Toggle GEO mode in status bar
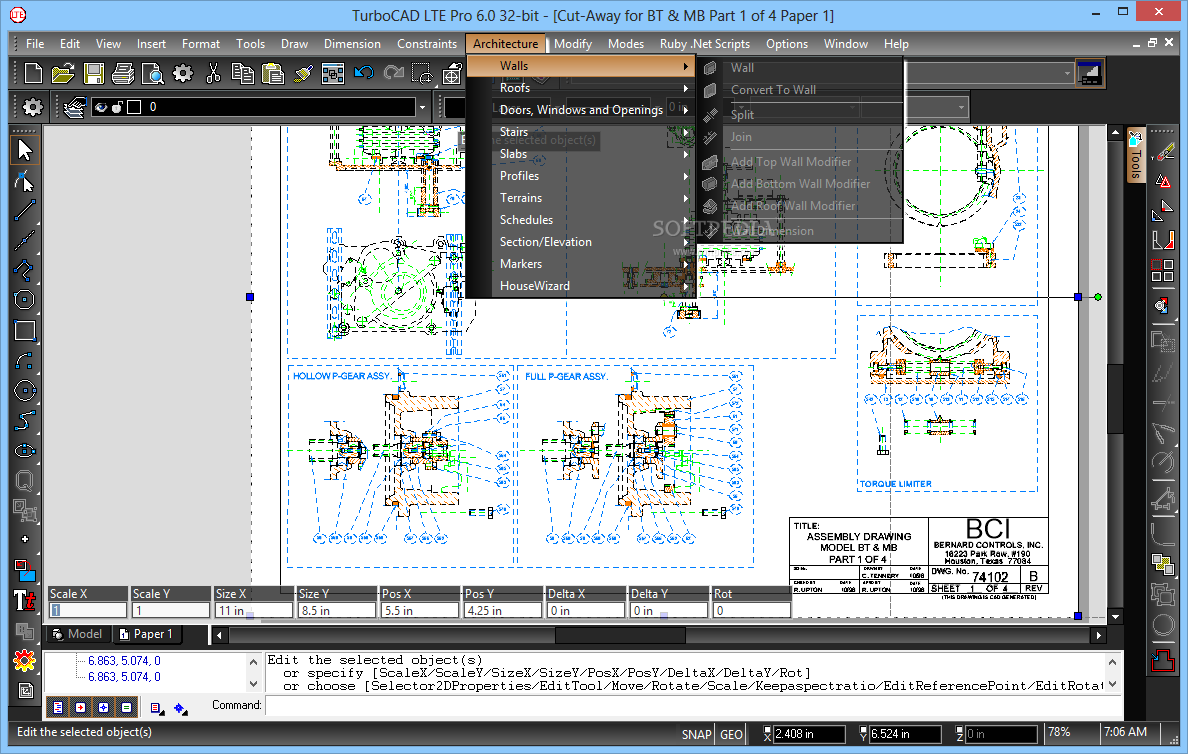This screenshot has height=754, width=1188. tap(731, 734)
